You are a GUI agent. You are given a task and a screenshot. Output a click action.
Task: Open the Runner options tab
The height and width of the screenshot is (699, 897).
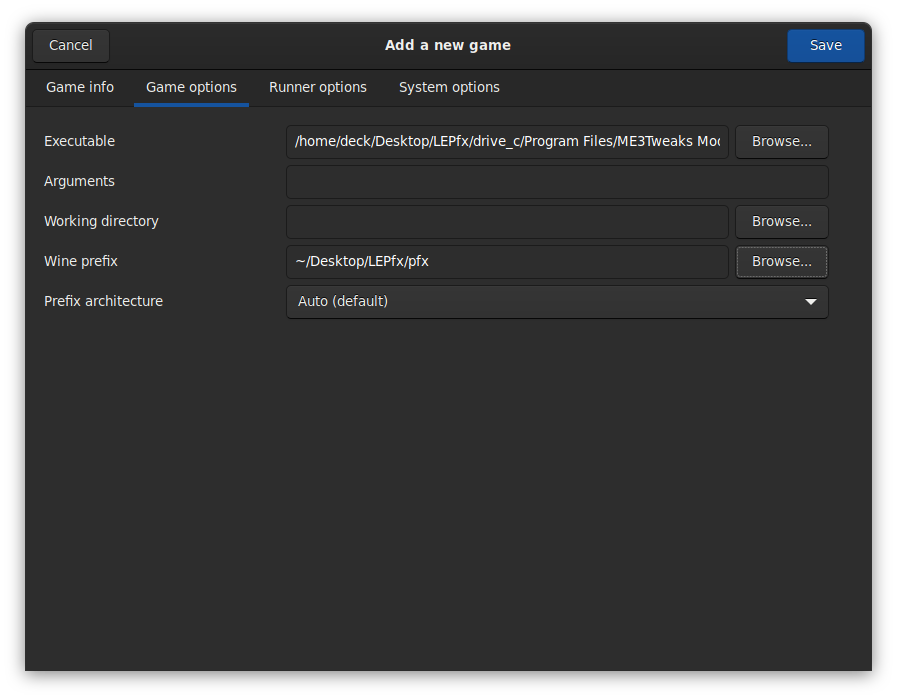(318, 87)
